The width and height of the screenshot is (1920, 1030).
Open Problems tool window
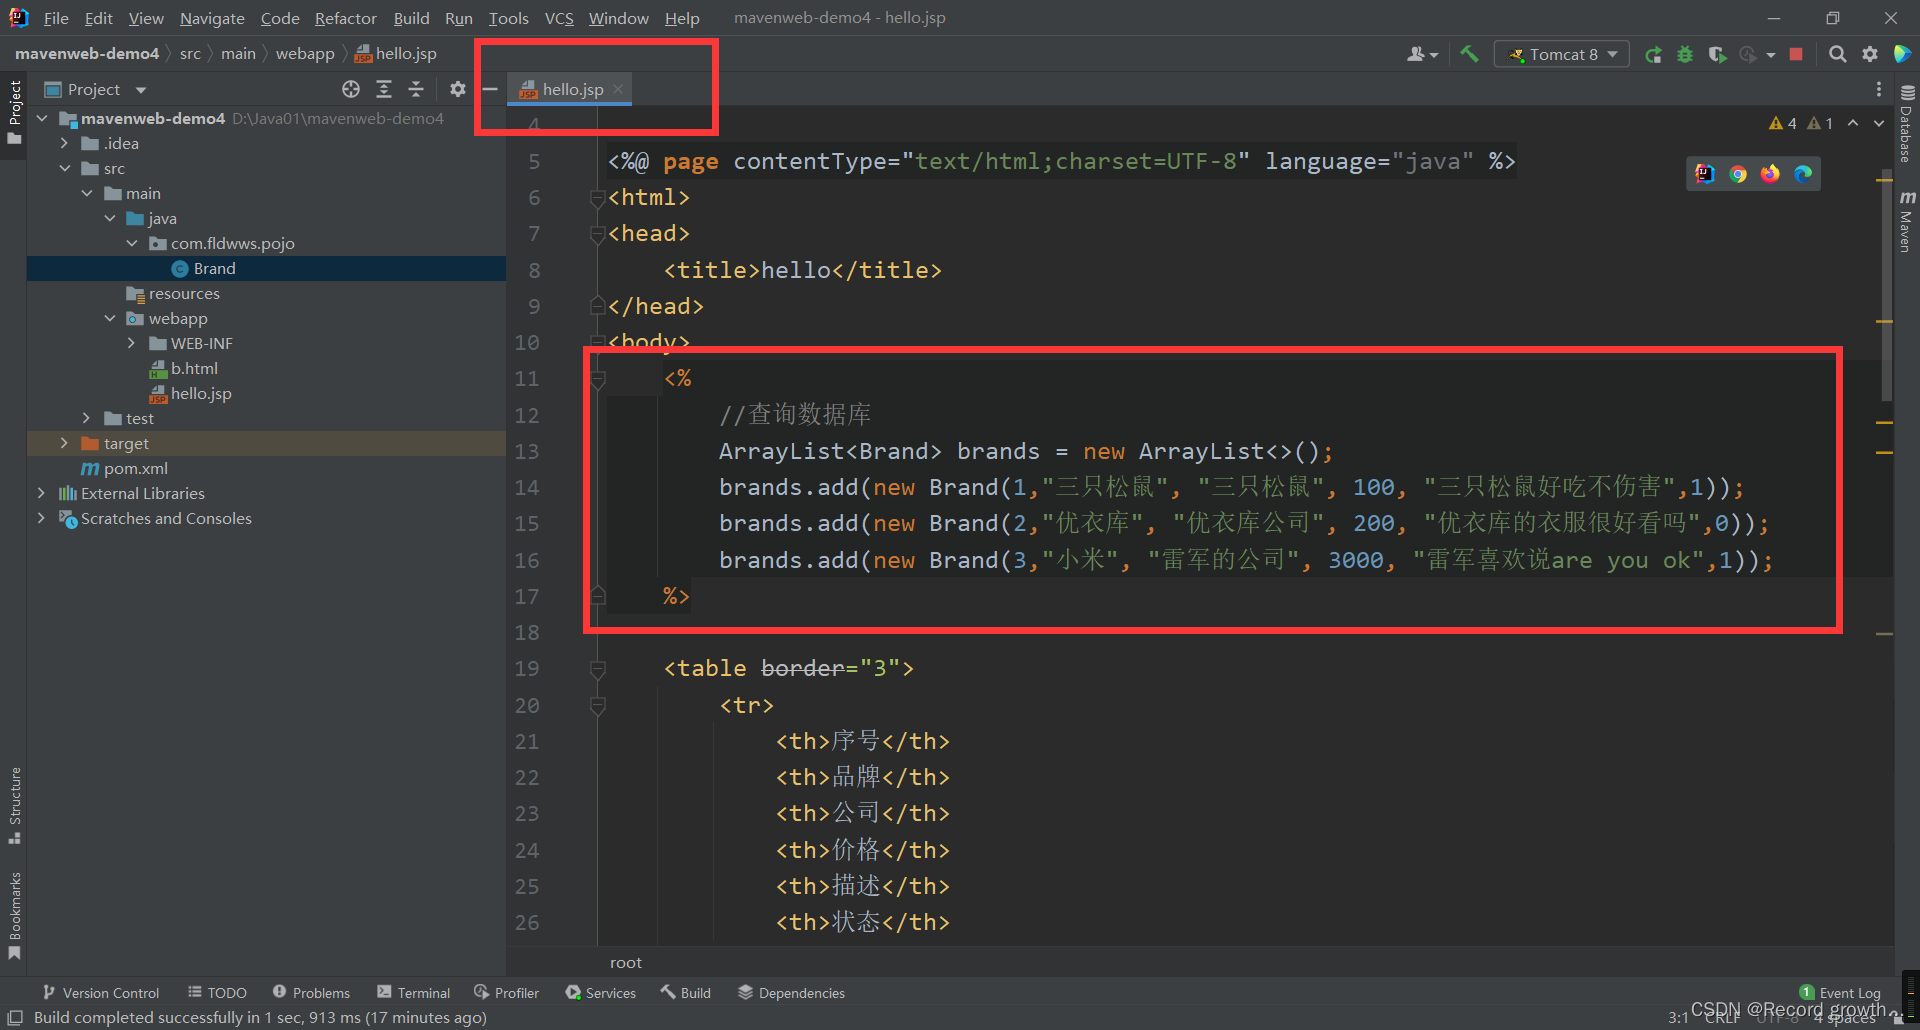coord(311,992)
